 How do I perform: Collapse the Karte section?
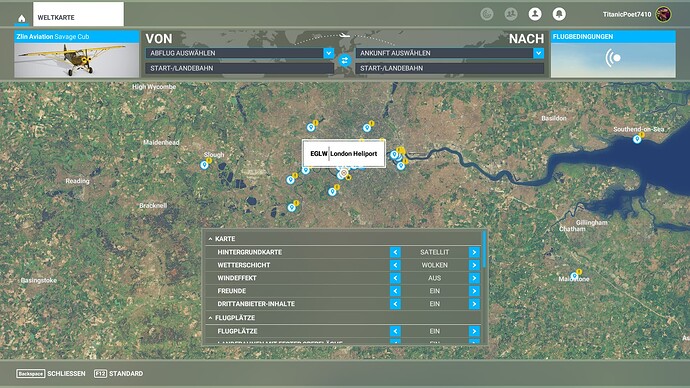pyautogui.click(x=221, y=239)
